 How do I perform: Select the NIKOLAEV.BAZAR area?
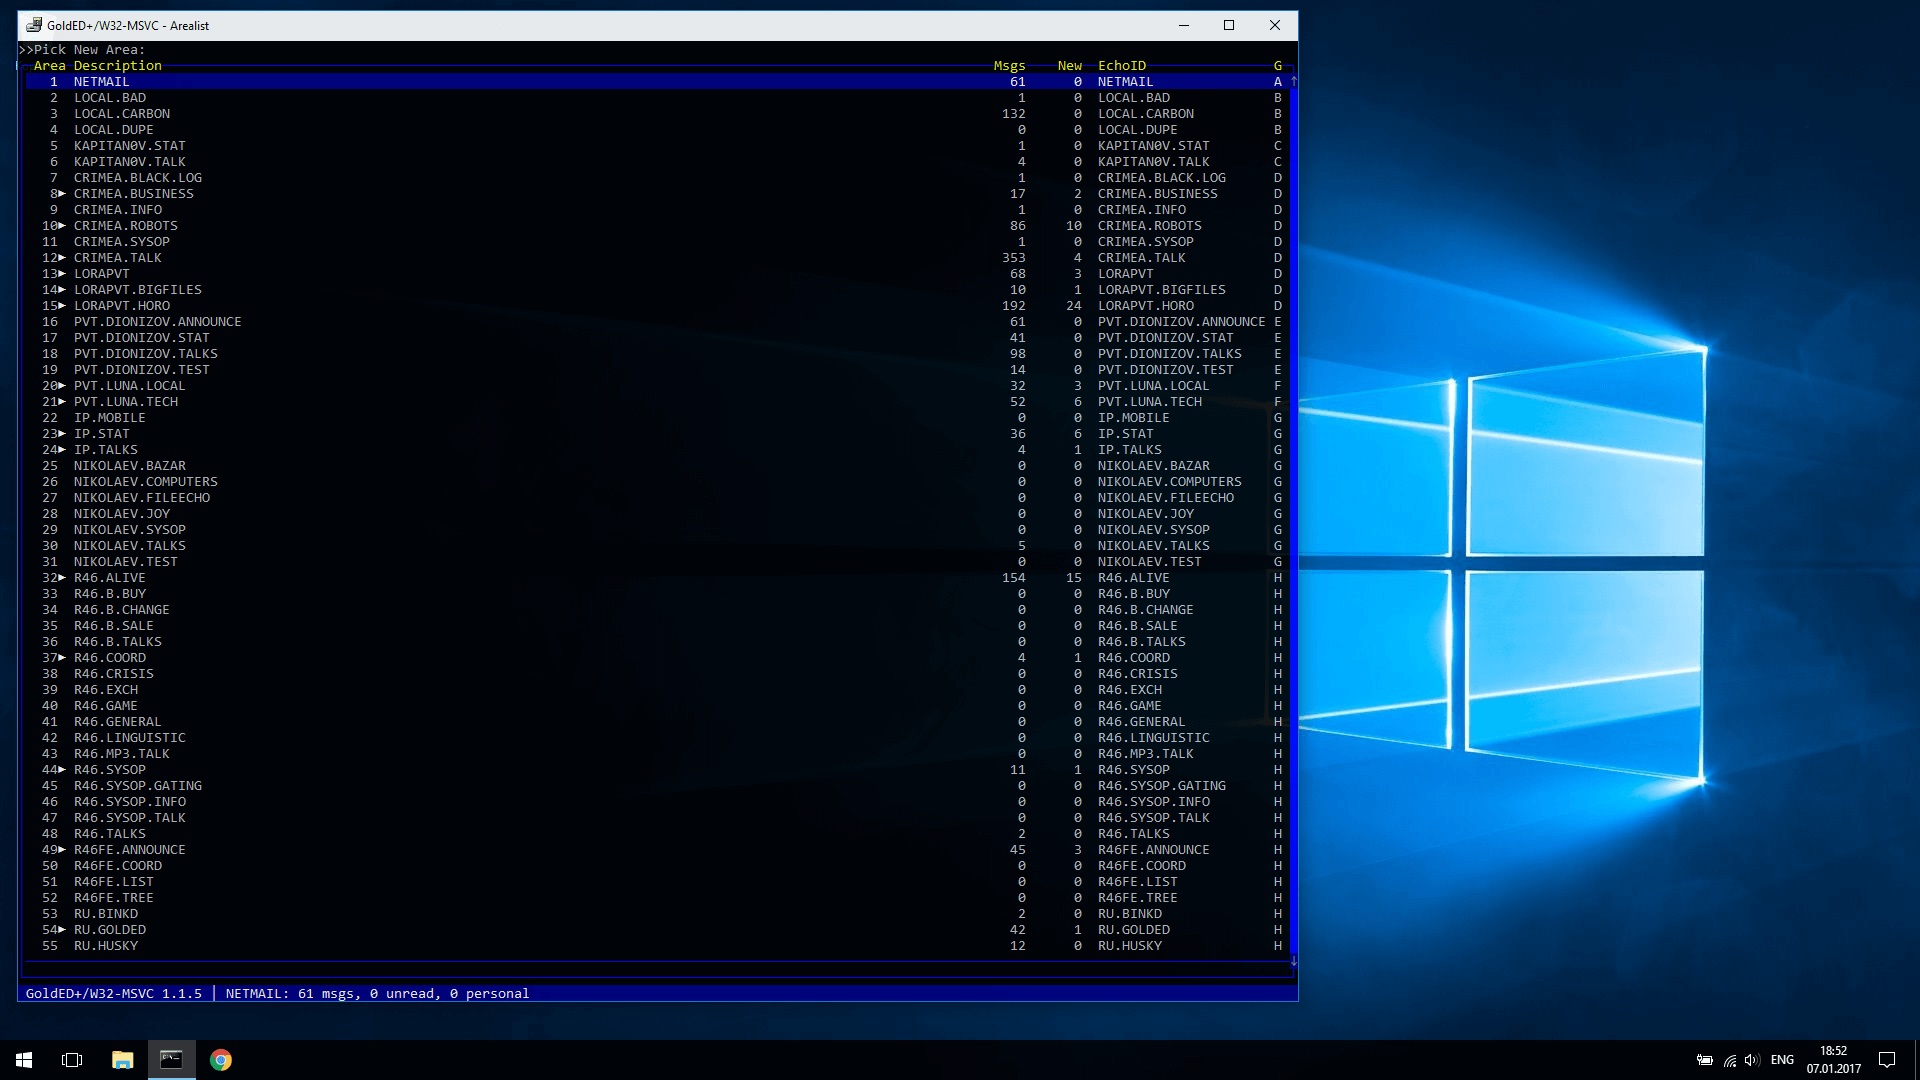tap(657, 466)
